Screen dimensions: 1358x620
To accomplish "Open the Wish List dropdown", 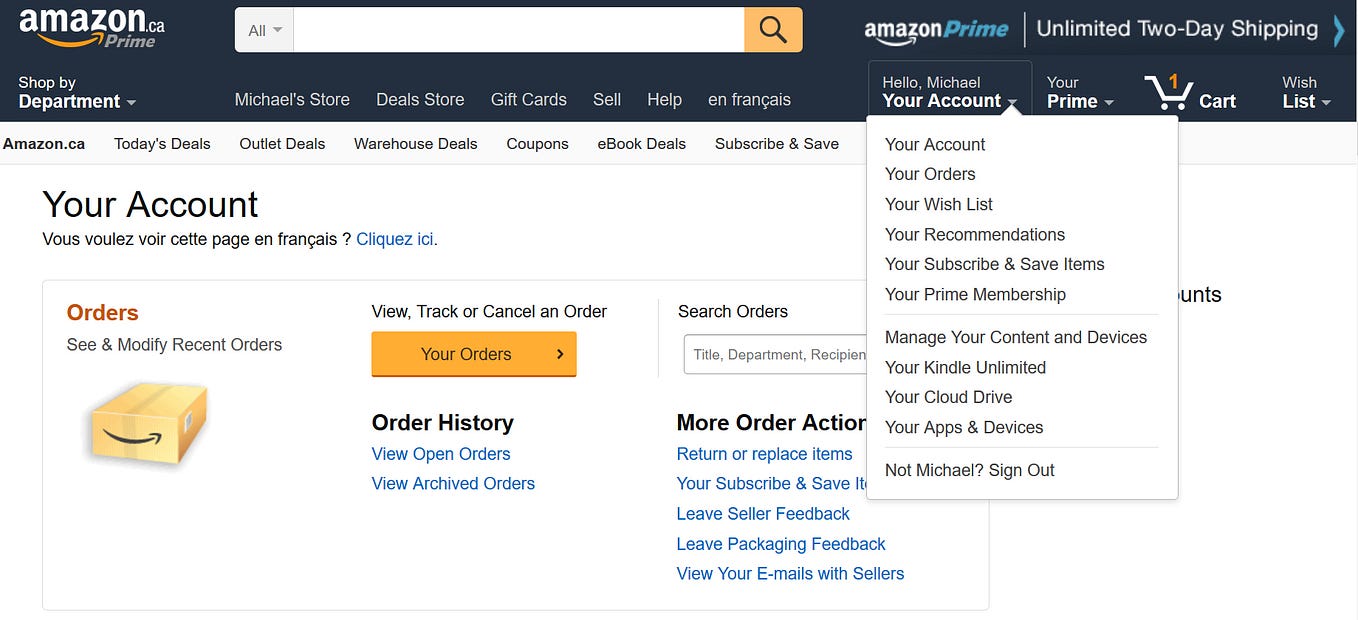I will click(x=1306, y=92).
